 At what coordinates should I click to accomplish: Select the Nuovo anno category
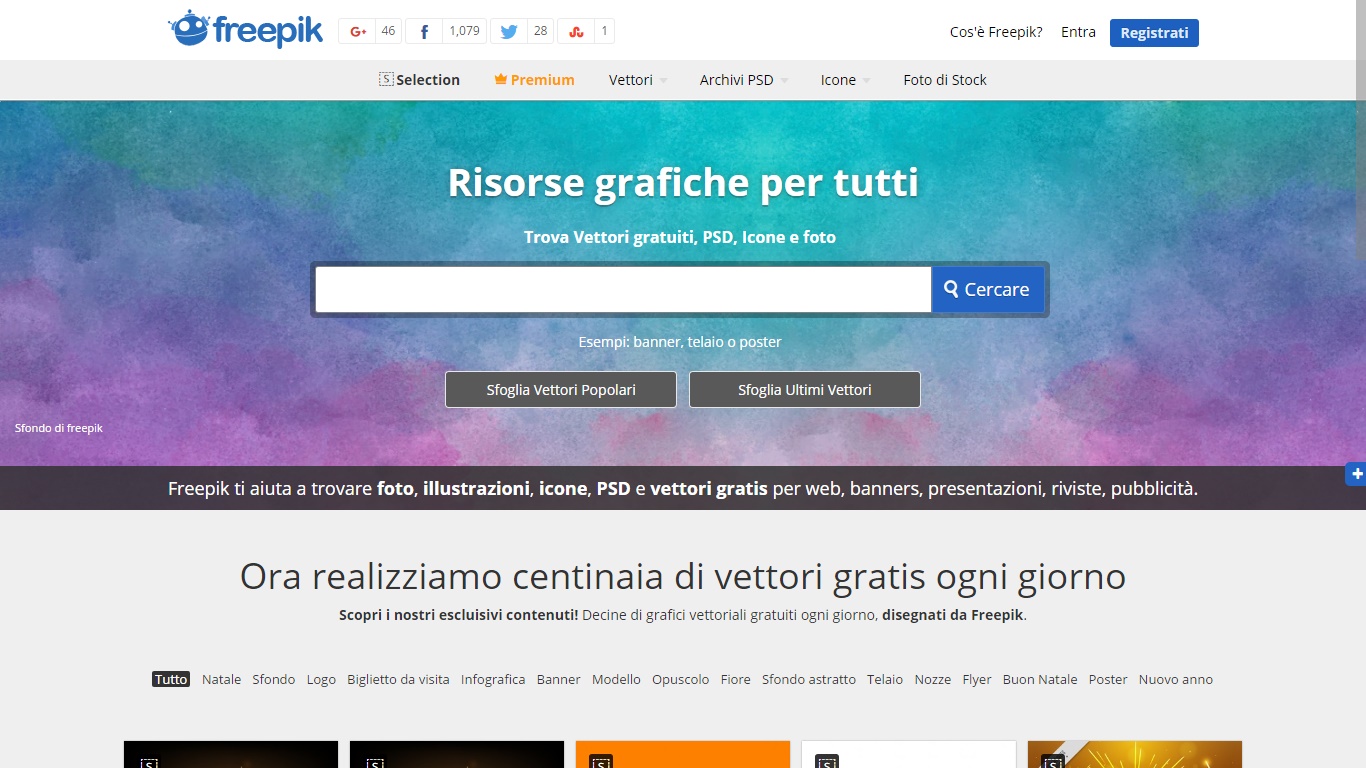pos(1176,679)
